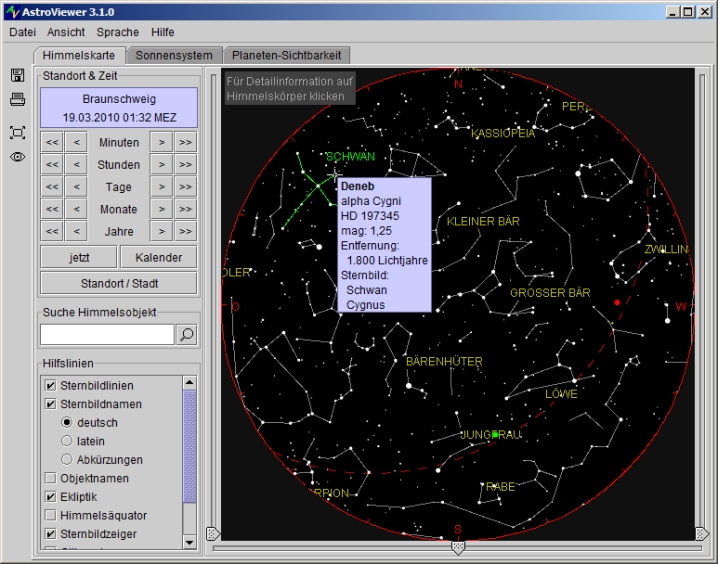This screenshot has width=718, height=564.
Task: Enable the Objektnamen checkbox
Action: click(51, 479)
